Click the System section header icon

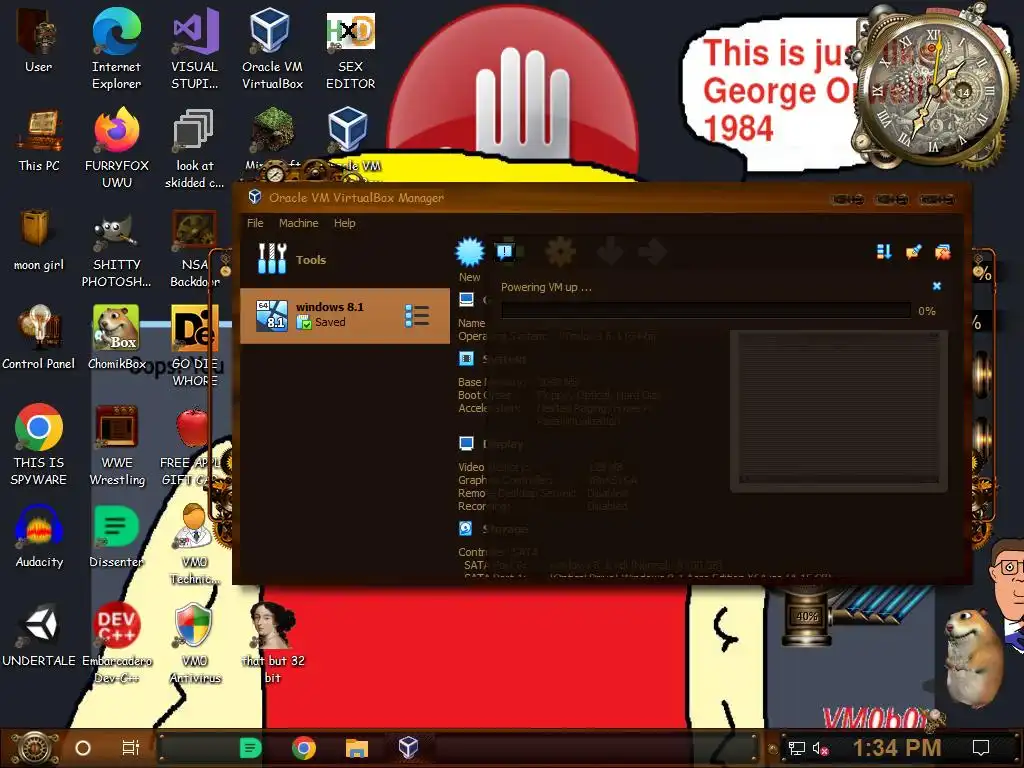[466, 359]
